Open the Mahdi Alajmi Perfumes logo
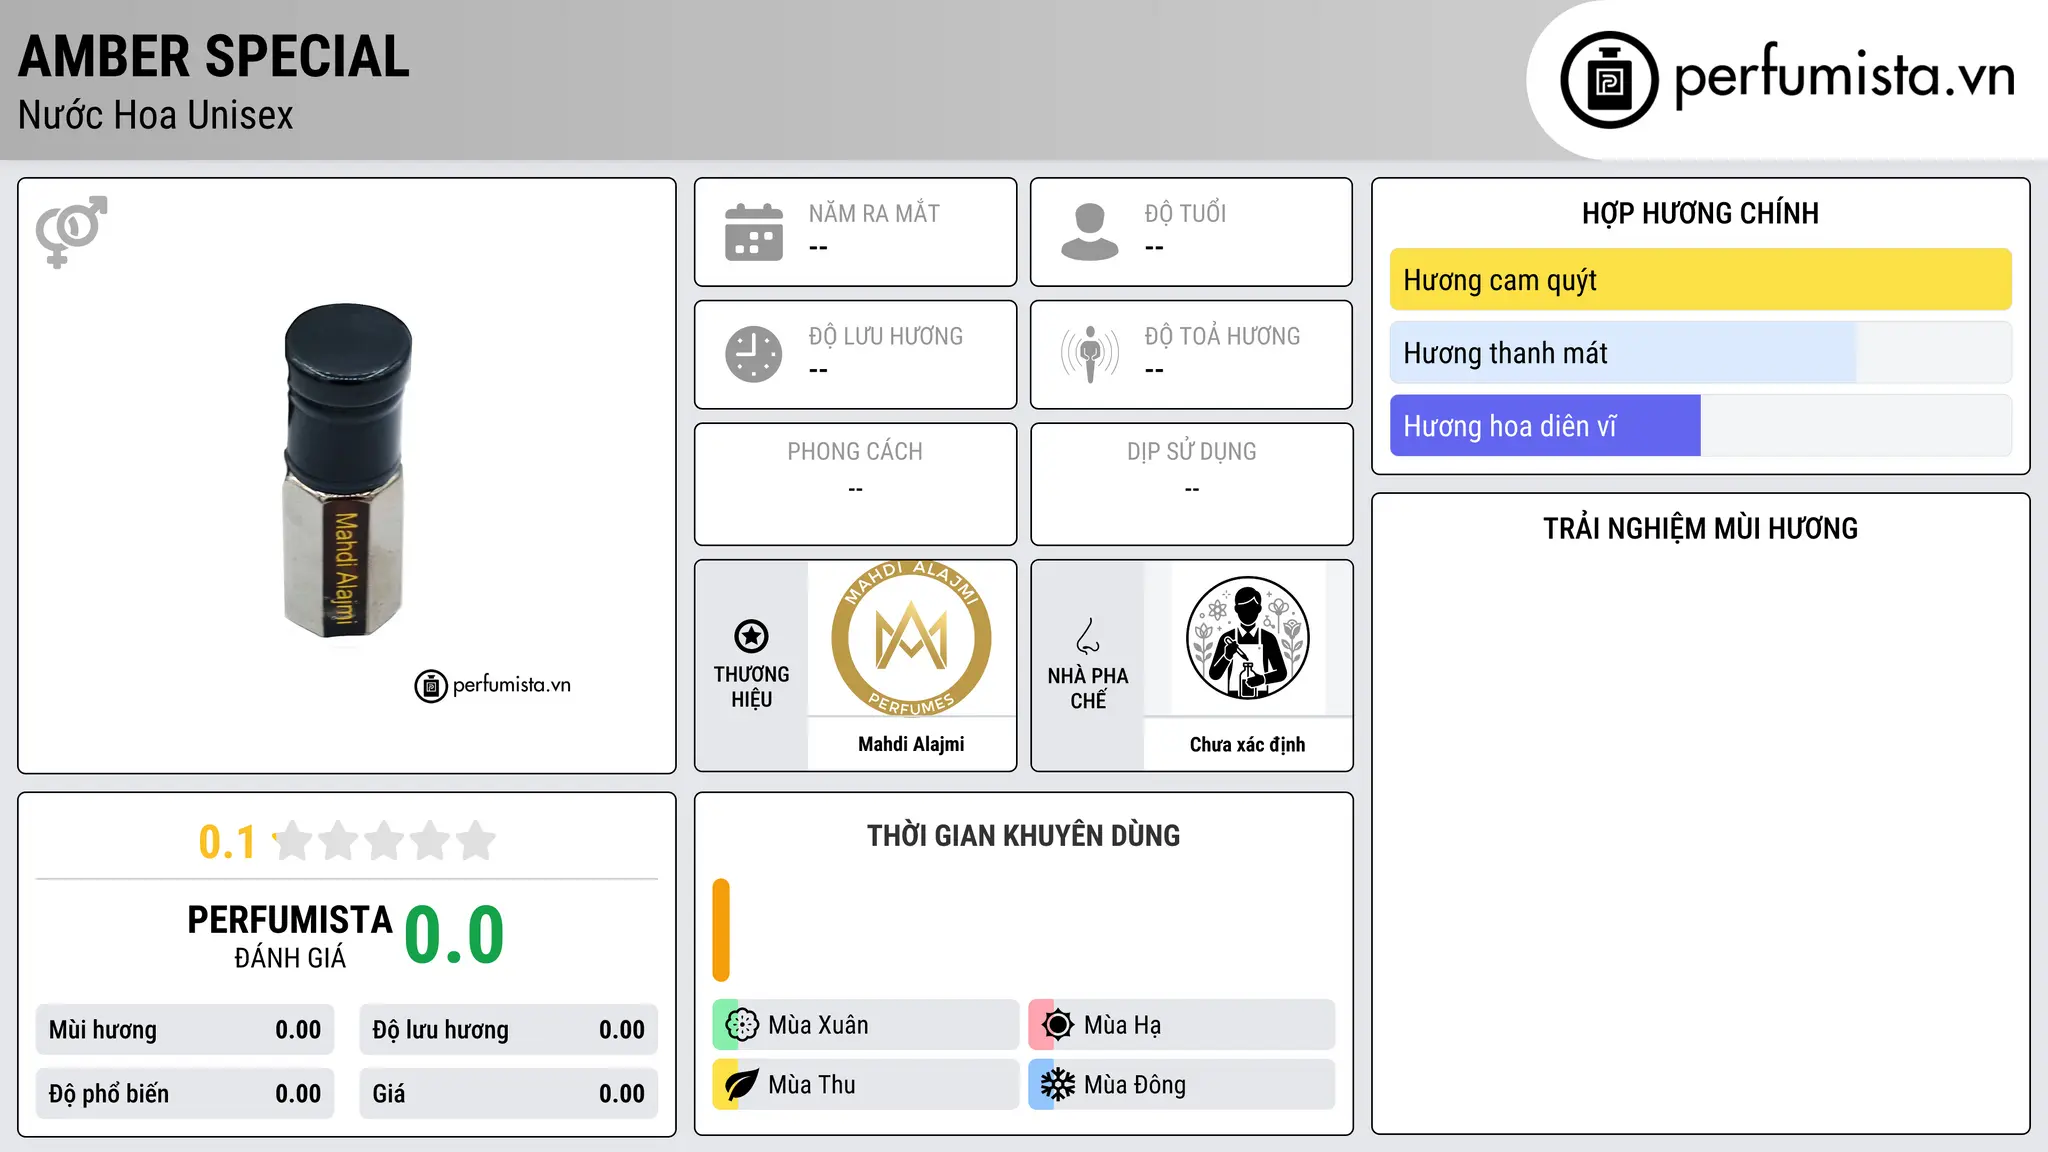Viewport: 2048px width, 1152px height. pyautogui.click(x=911, y=639)
